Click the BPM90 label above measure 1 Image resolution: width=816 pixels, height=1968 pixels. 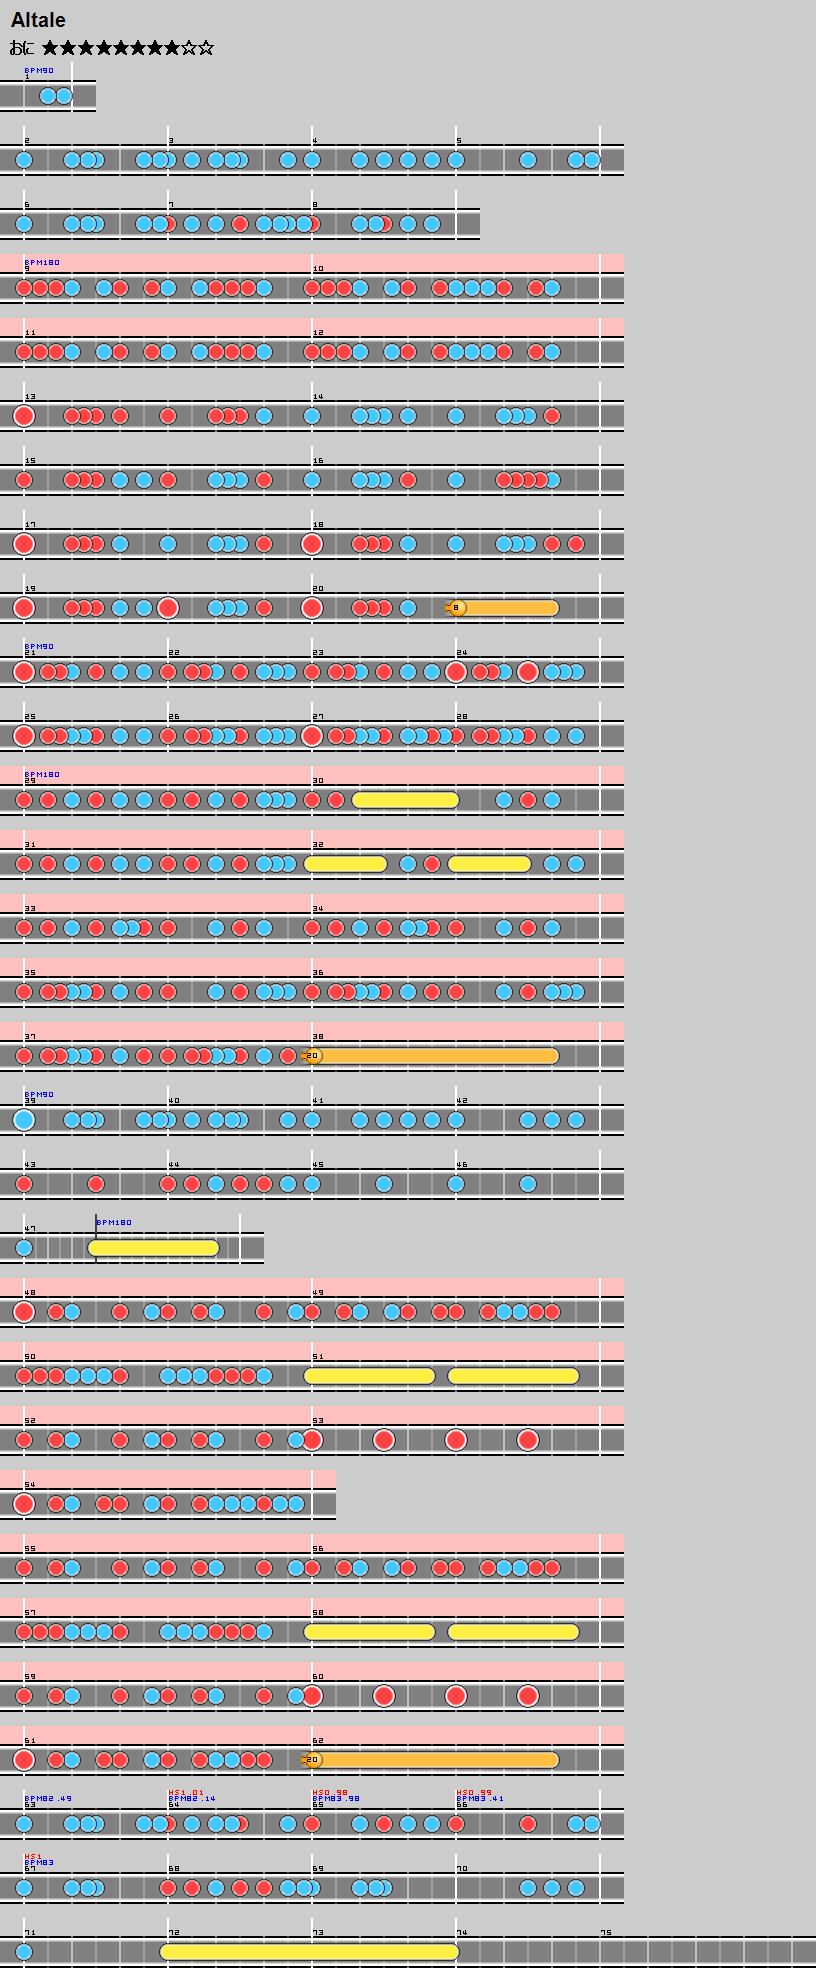pyautogui.click(x=39, y=71)
